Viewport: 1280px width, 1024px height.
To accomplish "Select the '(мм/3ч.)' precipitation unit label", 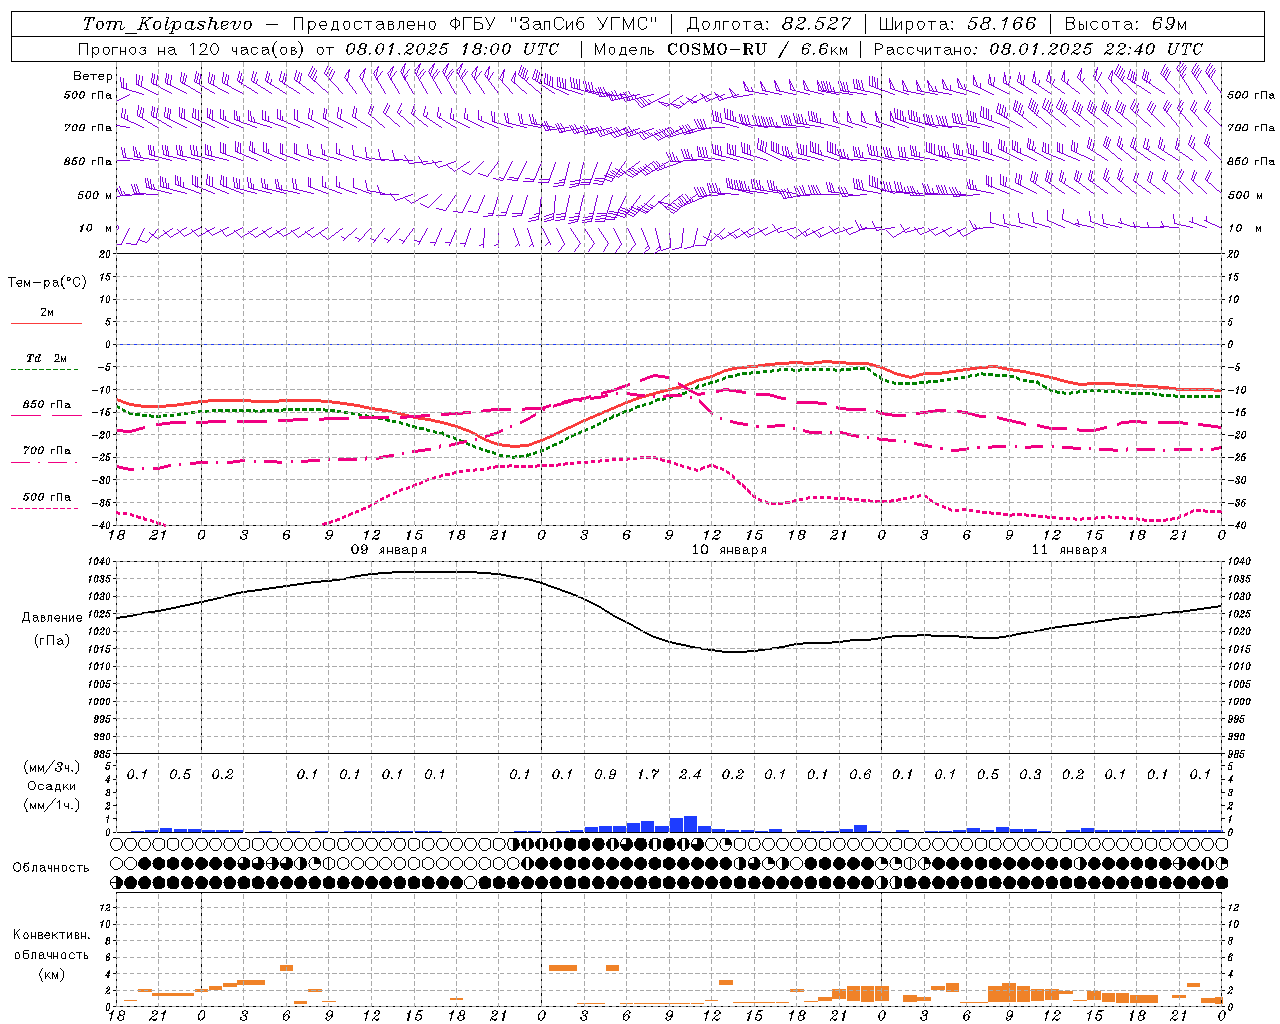I will [x=51, y=767].
